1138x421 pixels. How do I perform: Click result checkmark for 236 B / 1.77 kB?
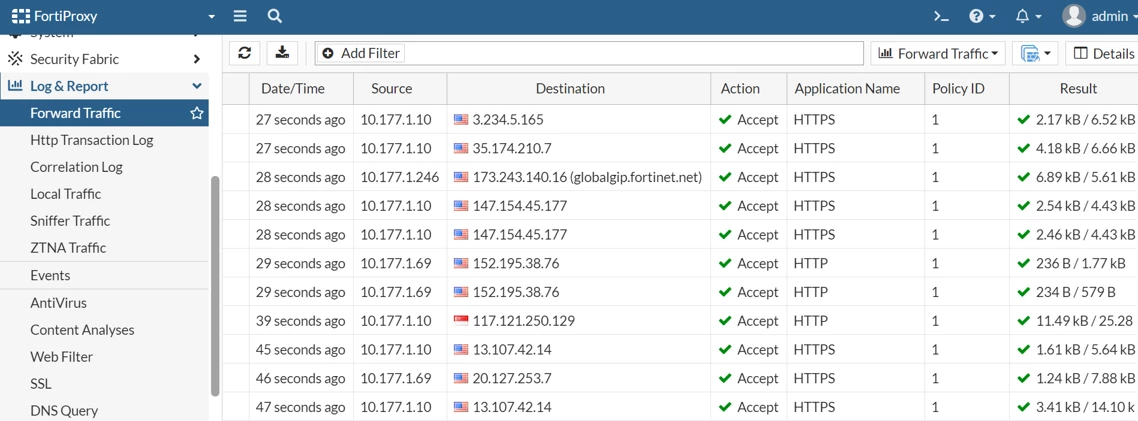click(1023, 263)
